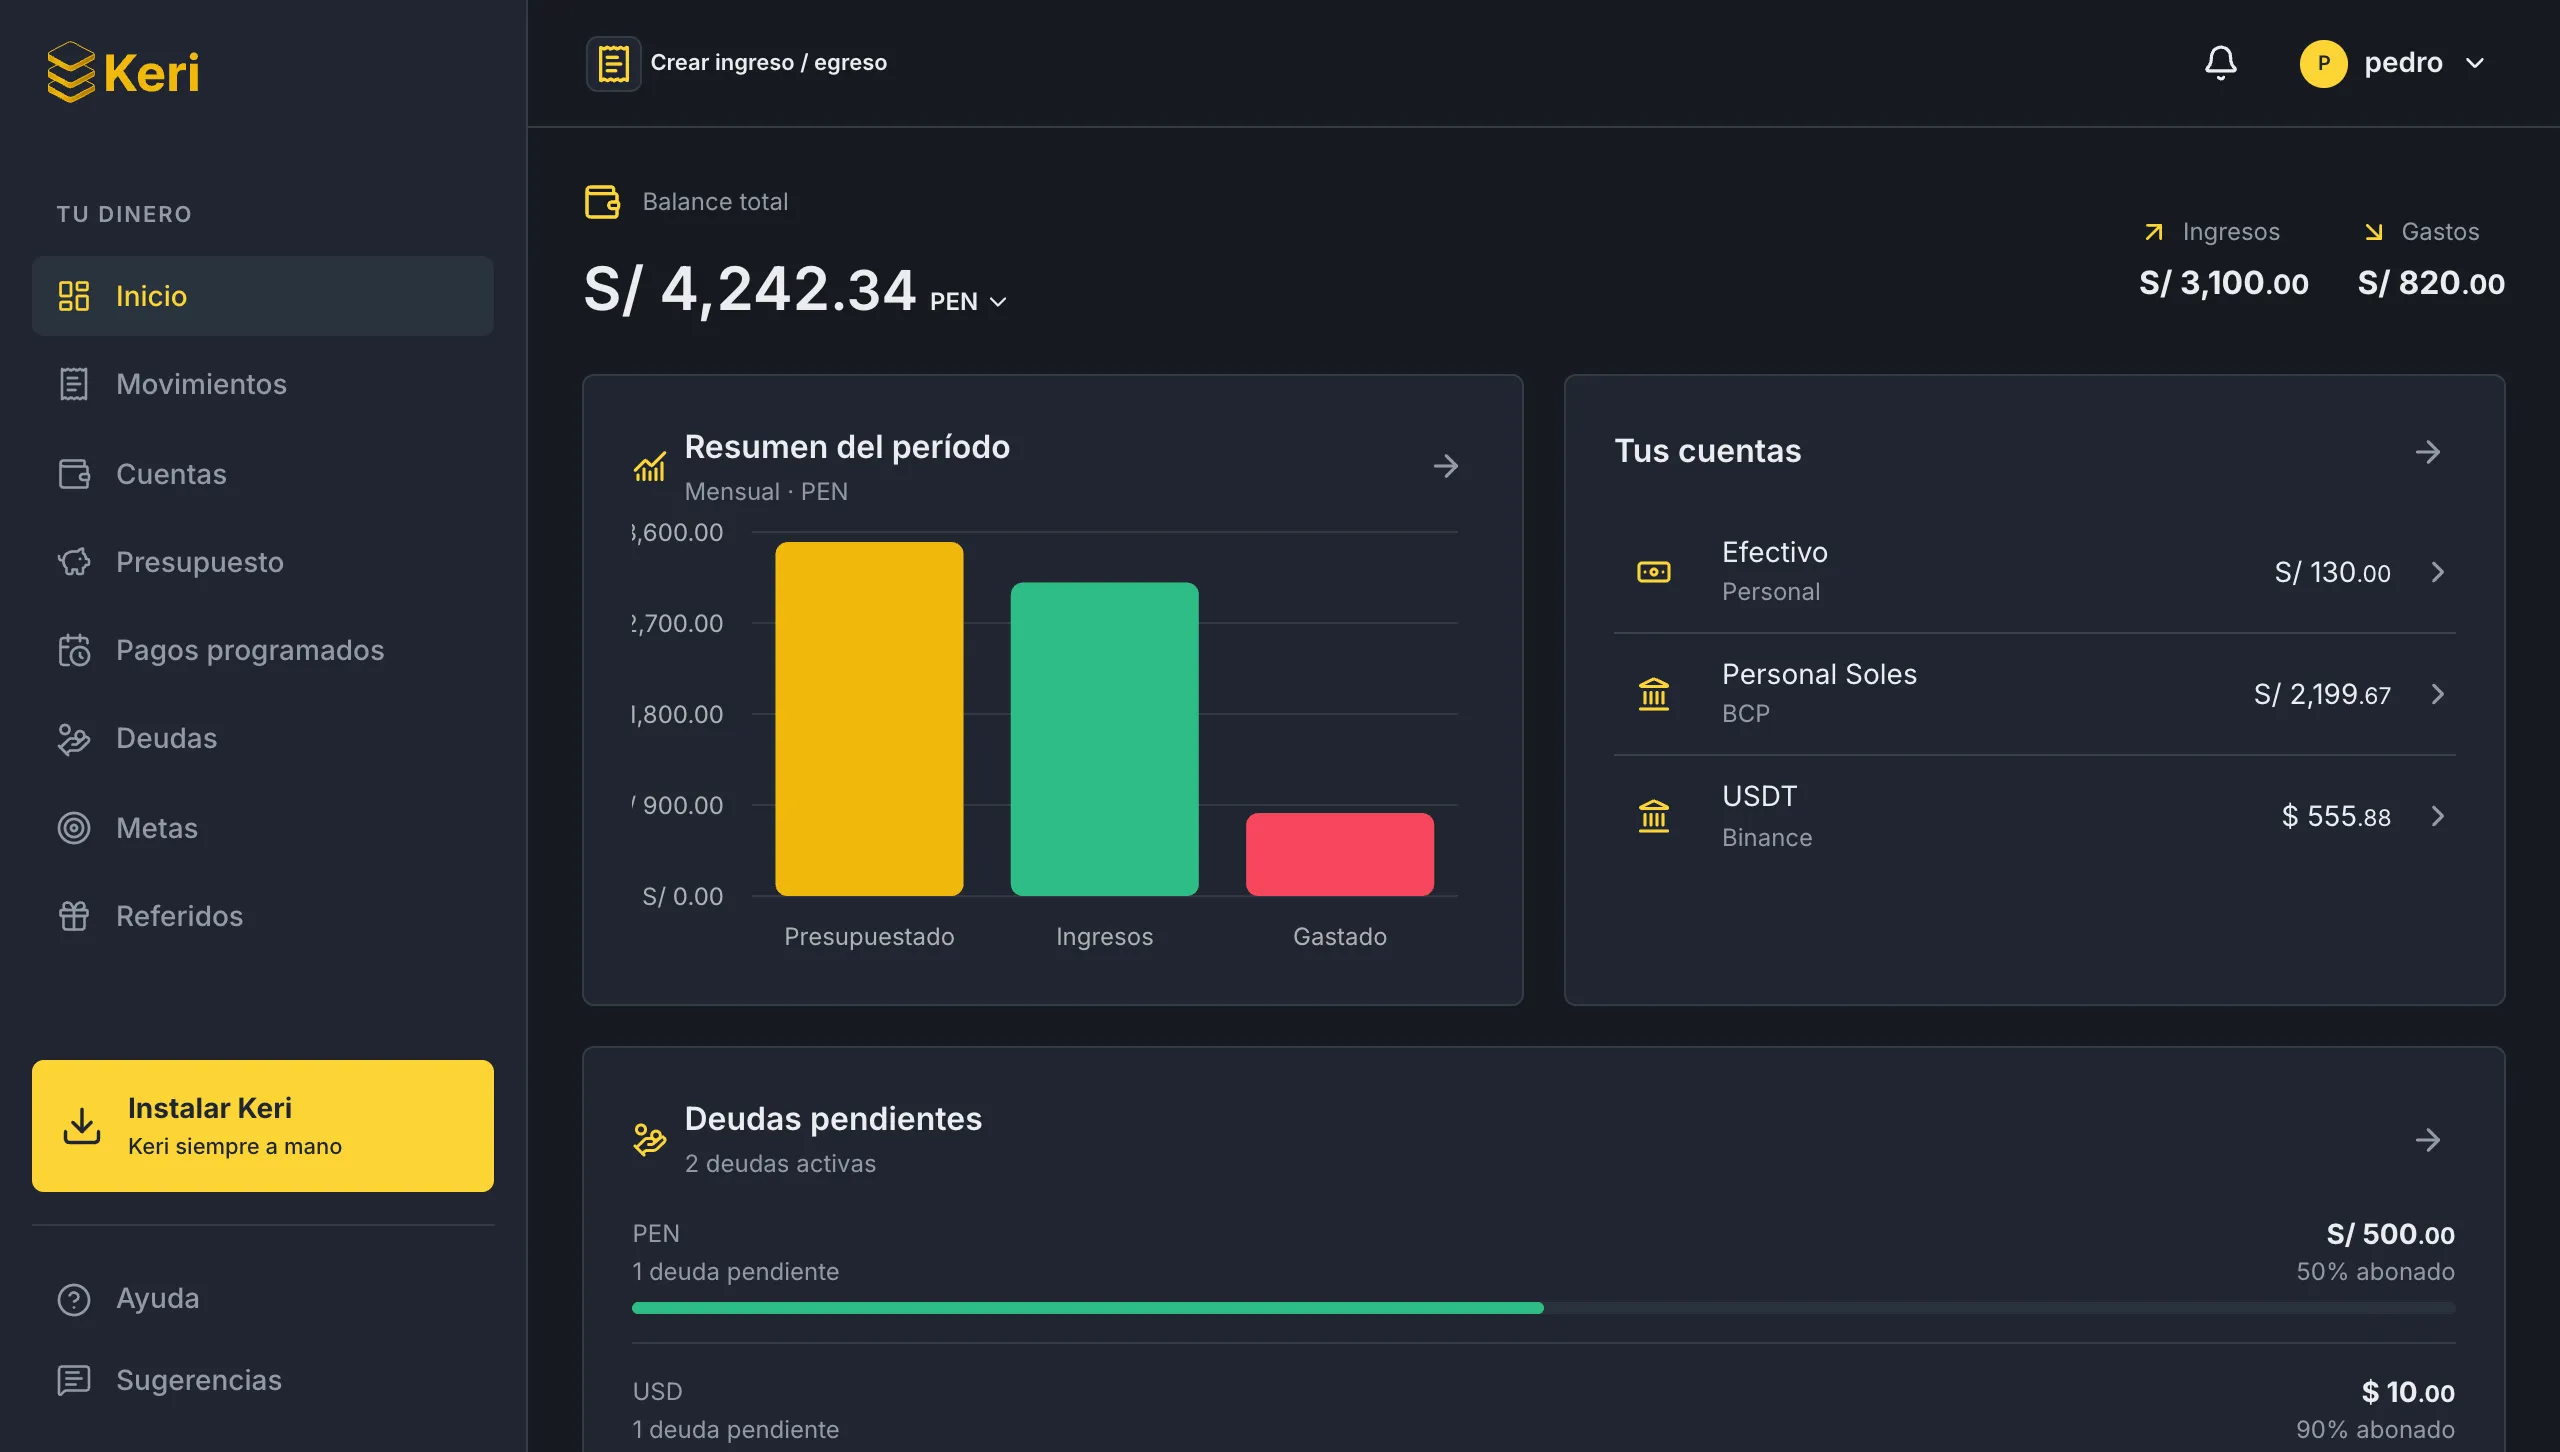This screenshot has height=1452, width=2560.
Task: Open Deudas in sidebar
Action: coord(263,738)
